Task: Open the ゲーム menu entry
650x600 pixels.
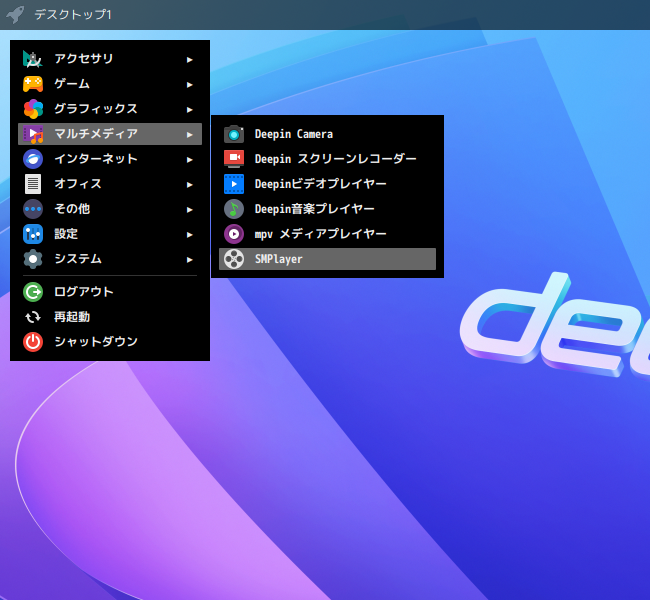Action: click(x=110, y=84)
